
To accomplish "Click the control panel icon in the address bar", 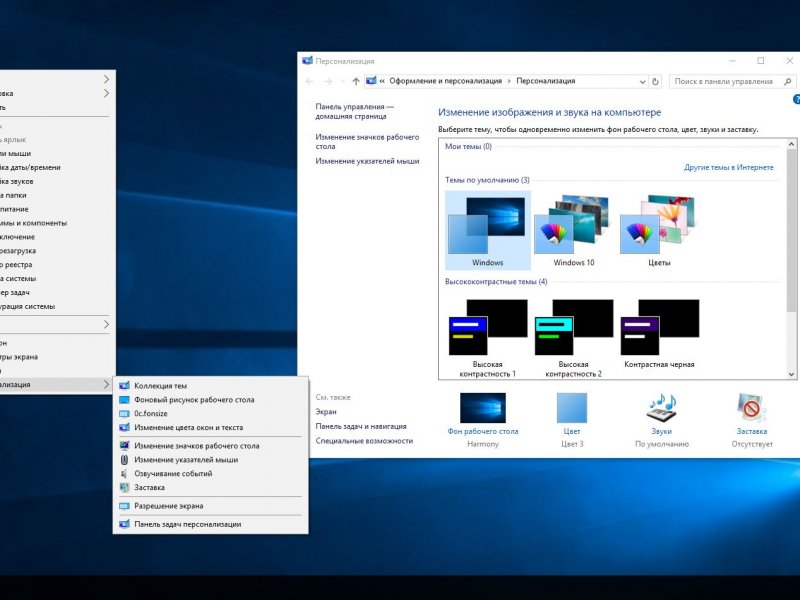I will [x=371, y=81].
